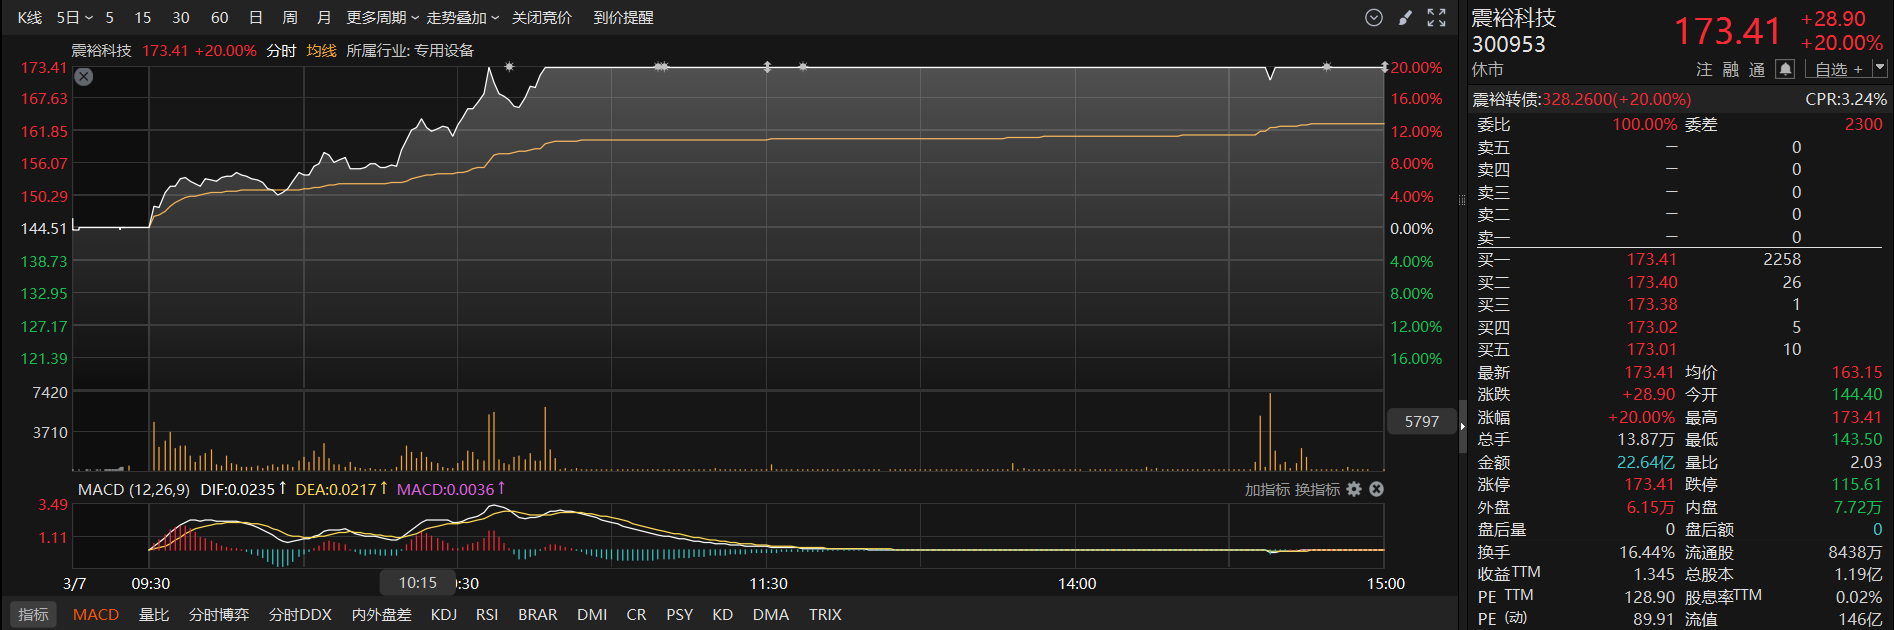
Task: Open the circled down-arrow menu icon
Action: (1374, 18)
